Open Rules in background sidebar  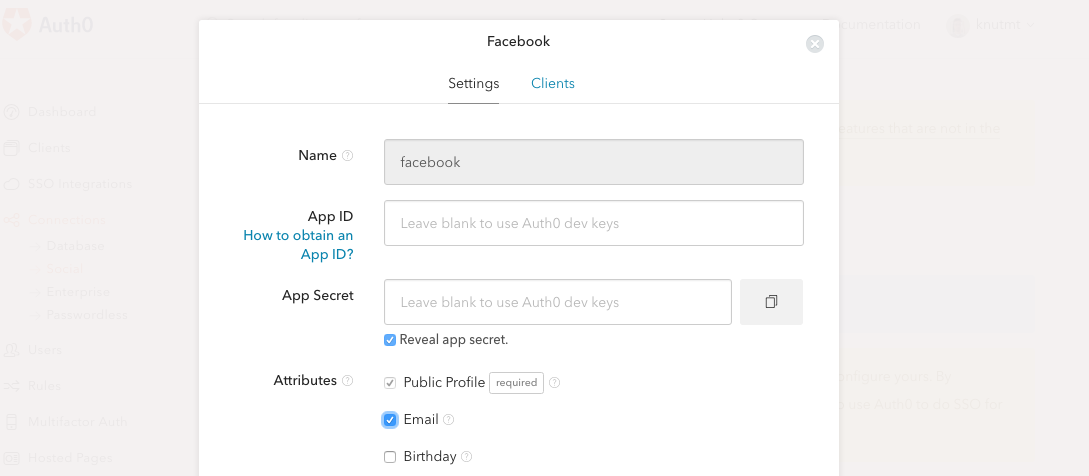tap(44, 386)
